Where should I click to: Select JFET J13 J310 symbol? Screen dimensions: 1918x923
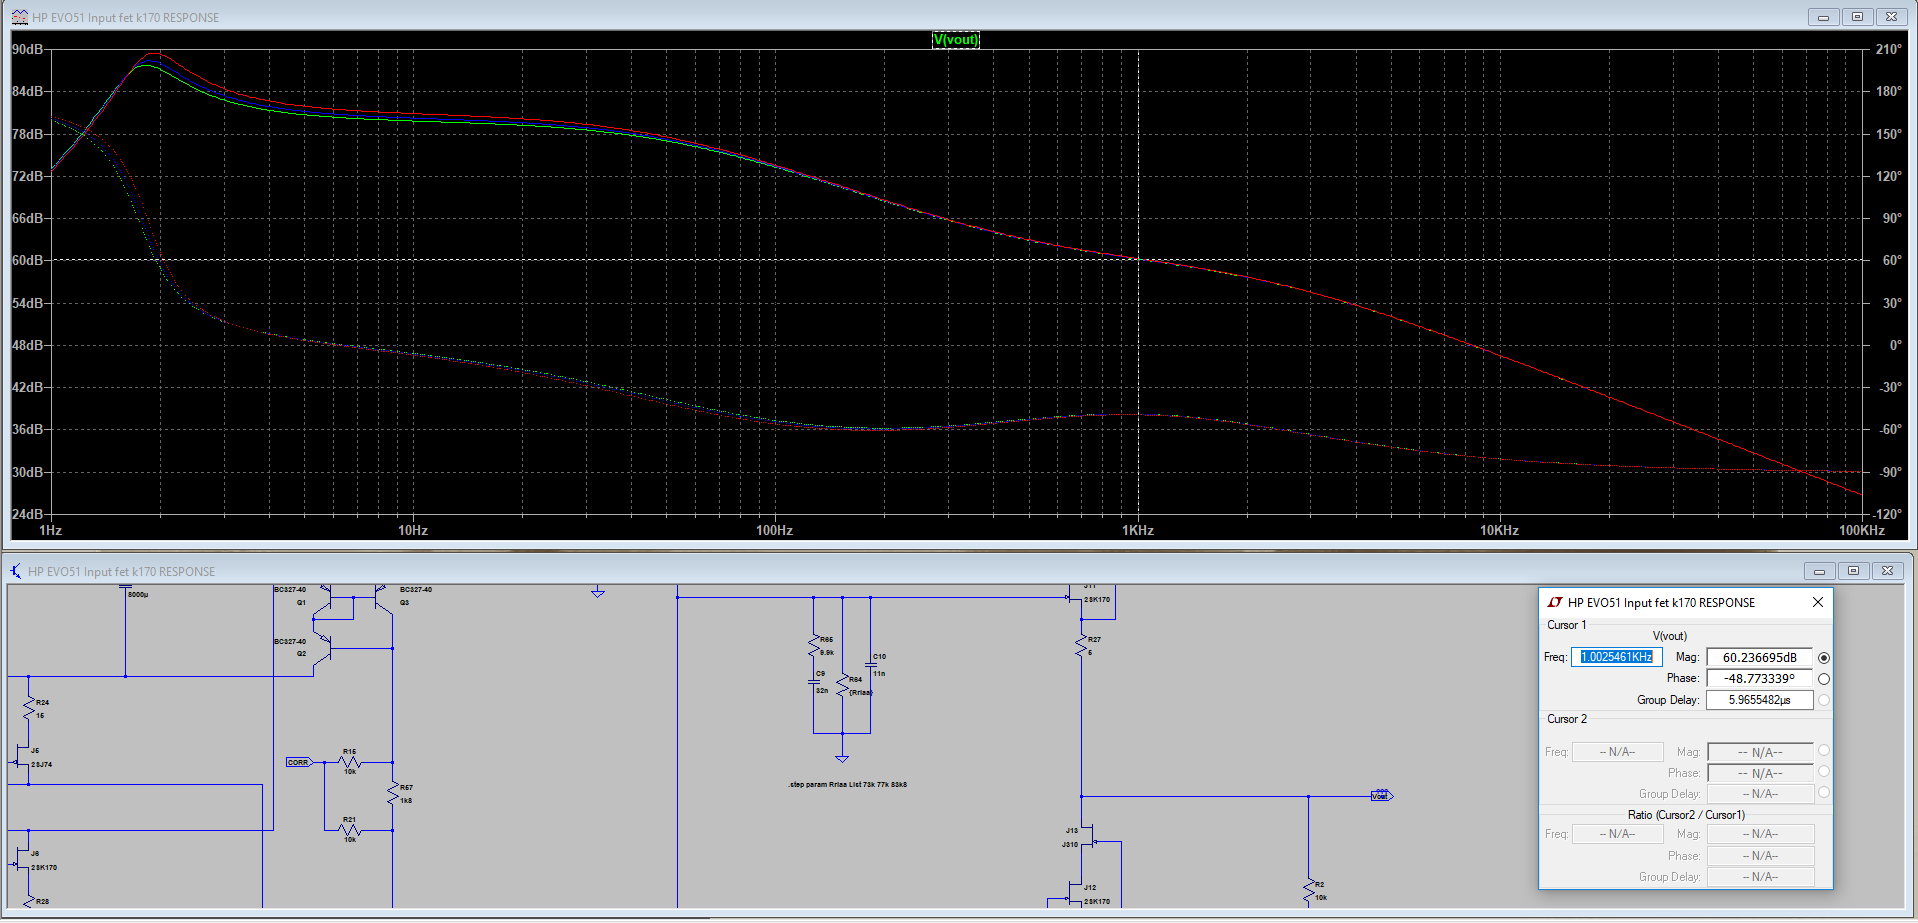click(1090, 836)
